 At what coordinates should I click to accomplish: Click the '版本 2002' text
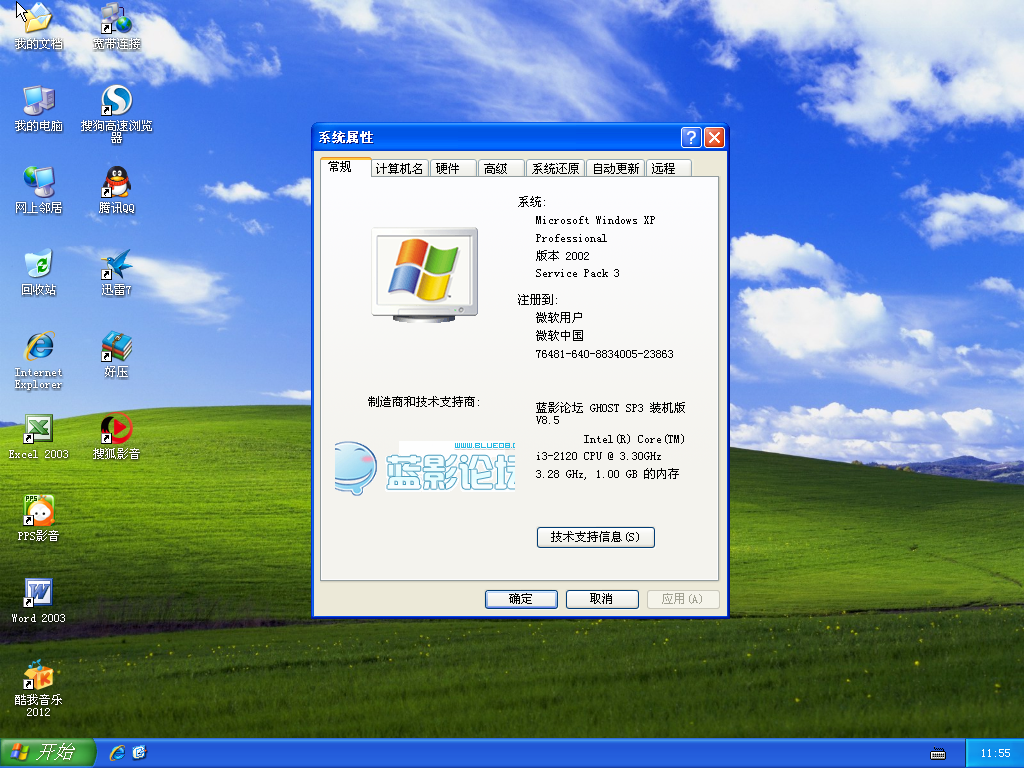tap(562, 256)
